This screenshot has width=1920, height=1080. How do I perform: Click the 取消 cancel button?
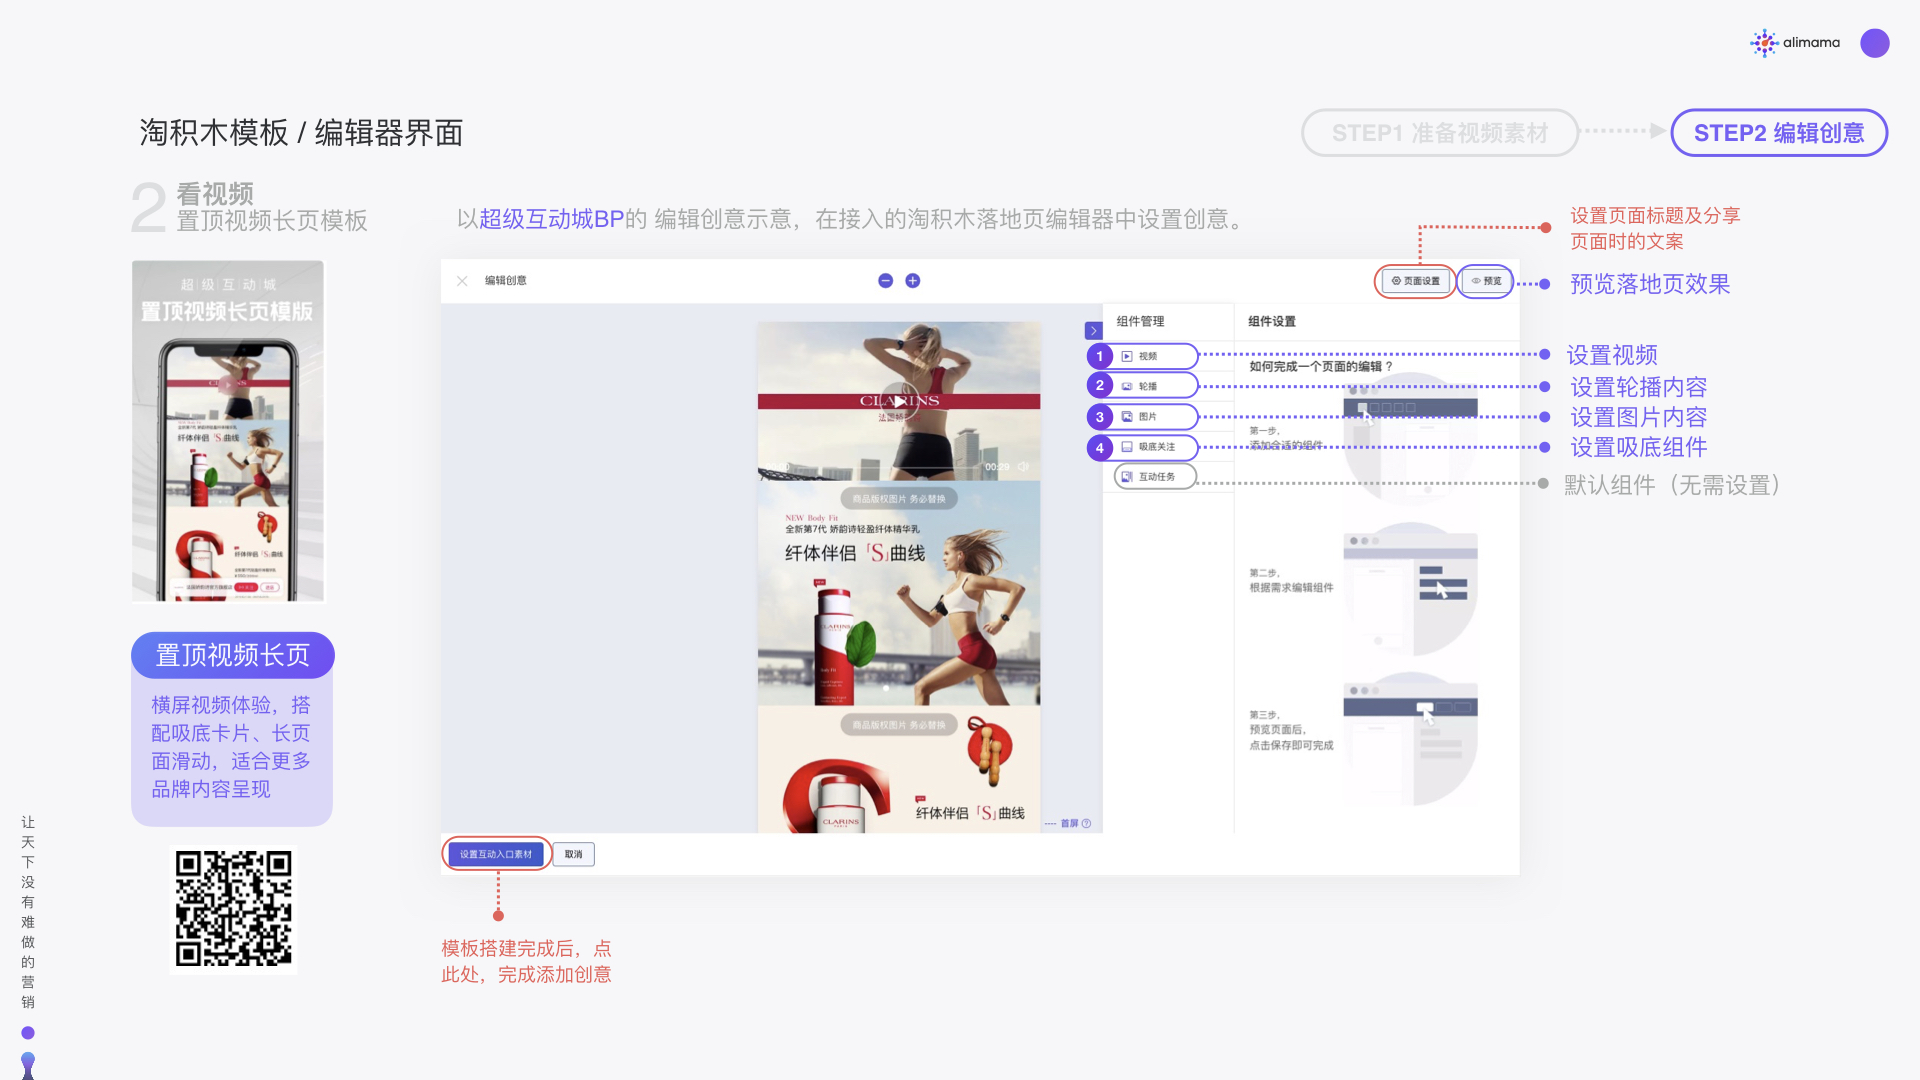573,854
